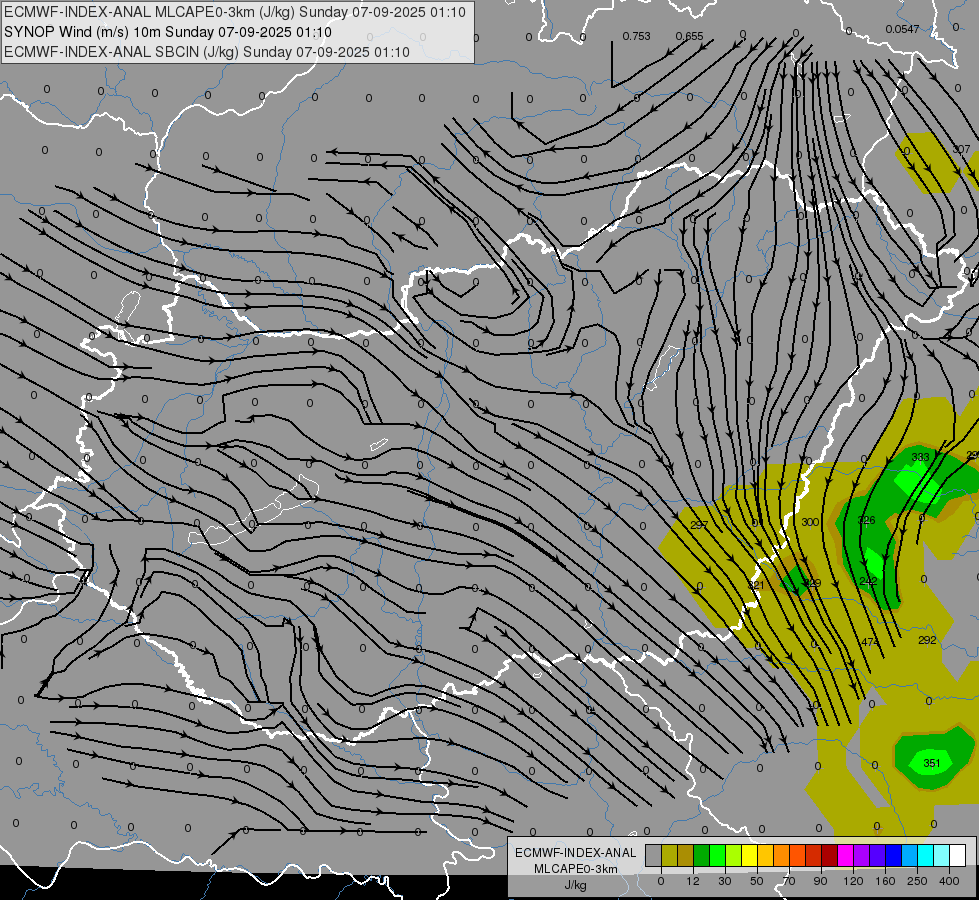Viewport: 979px width, 900px height.
Task: Click the map value 0.655
Action: pyautogui.click(x=689, y=36)
